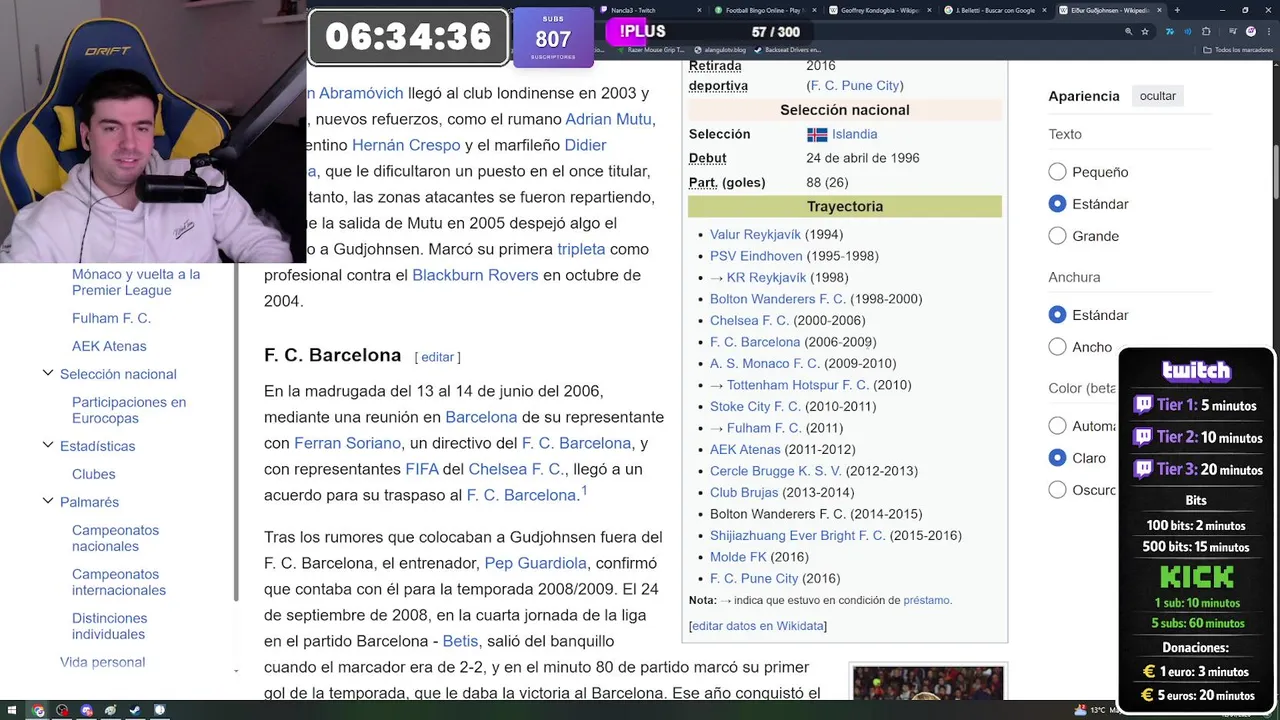Viewport: 1280px width, 720px height.
Task: Go to Campeonatos nacionales in contents
Action: (x=115, y=538)
